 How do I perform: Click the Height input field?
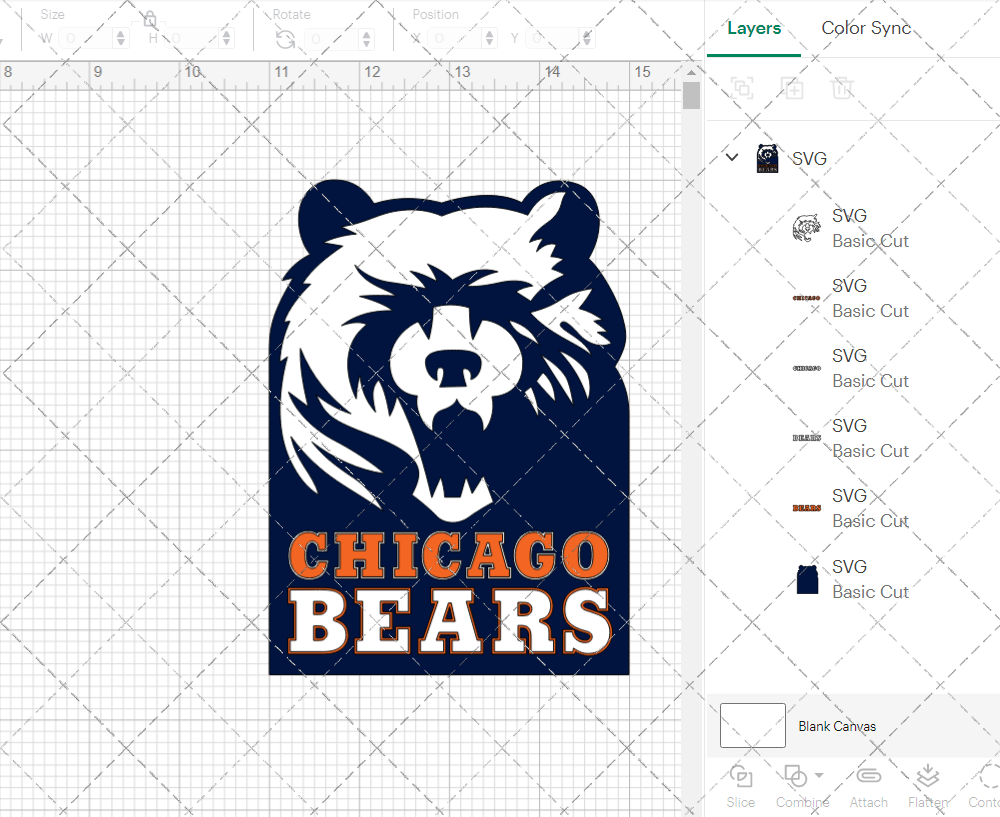[192, 38]
